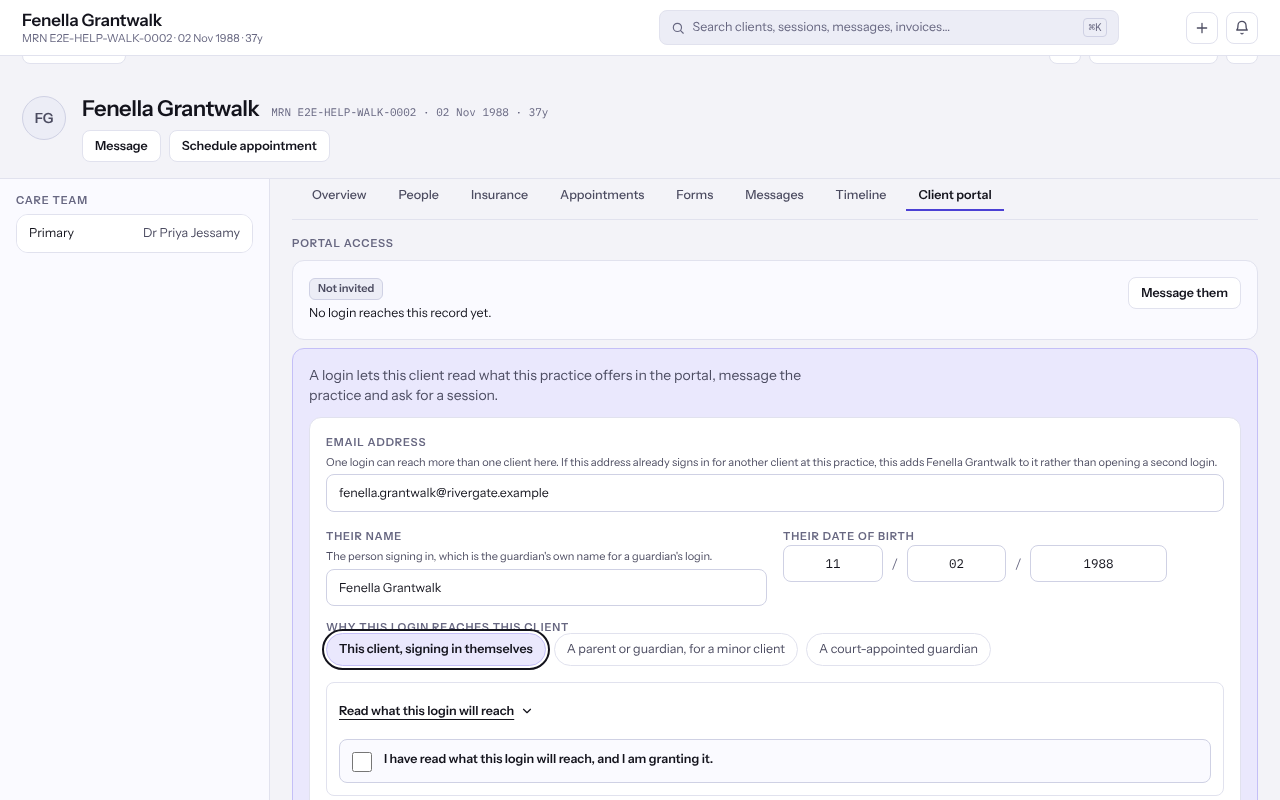
Task: Click the 'Not invited' status badge
Action: coord(346,288)
